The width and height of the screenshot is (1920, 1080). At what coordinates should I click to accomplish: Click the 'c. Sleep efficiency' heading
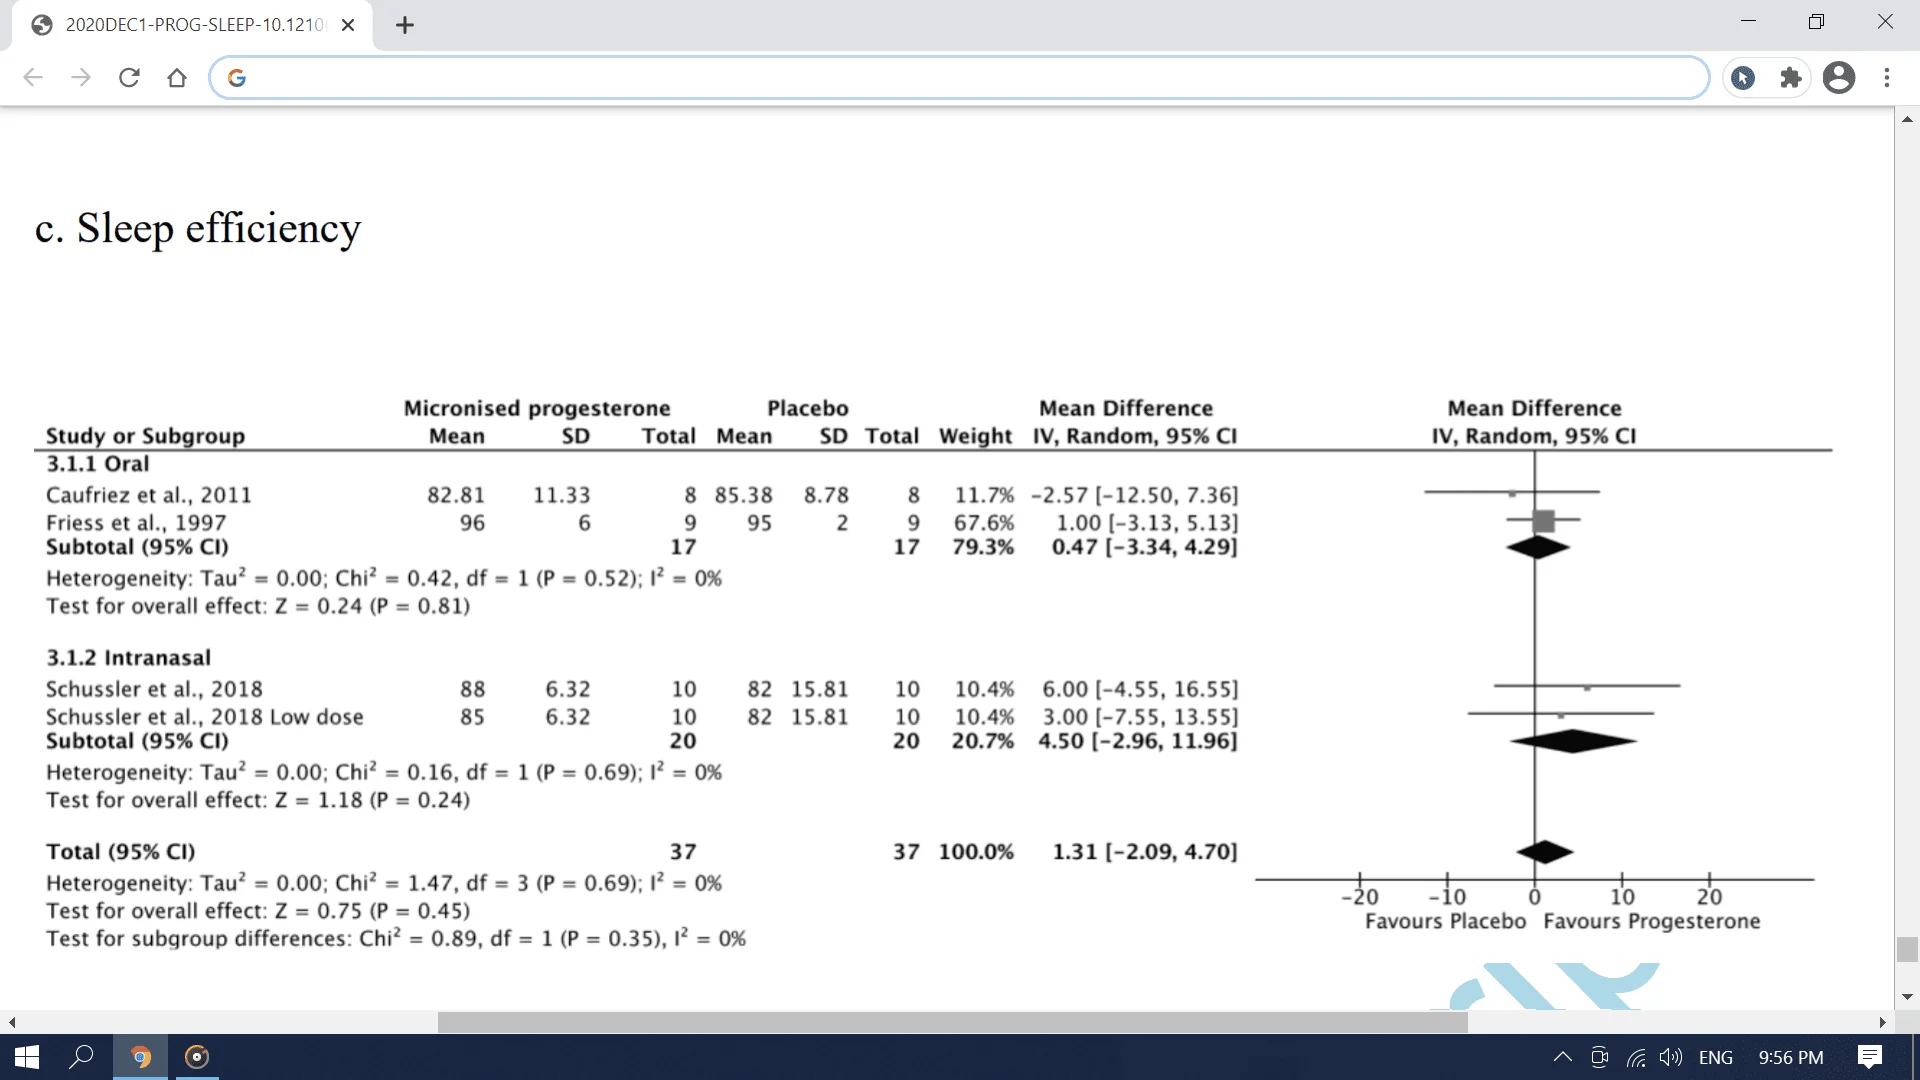[198, 229]
